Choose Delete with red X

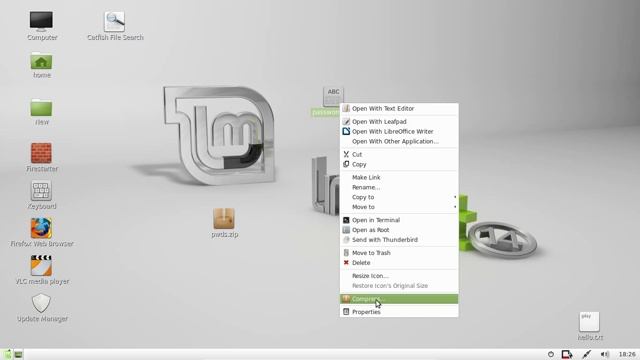(x=399, y=262)
